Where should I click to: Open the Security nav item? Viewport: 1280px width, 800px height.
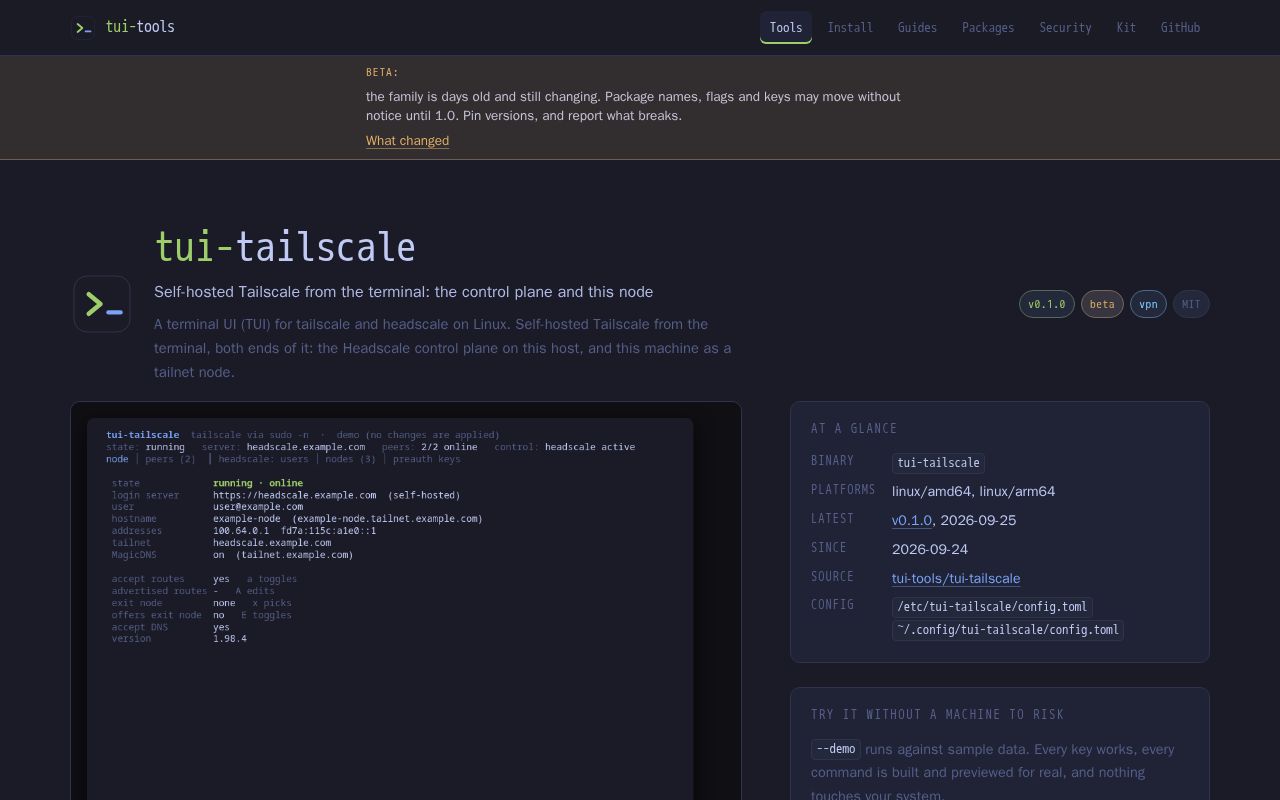pyautogui.click(x=1065, y=28)
